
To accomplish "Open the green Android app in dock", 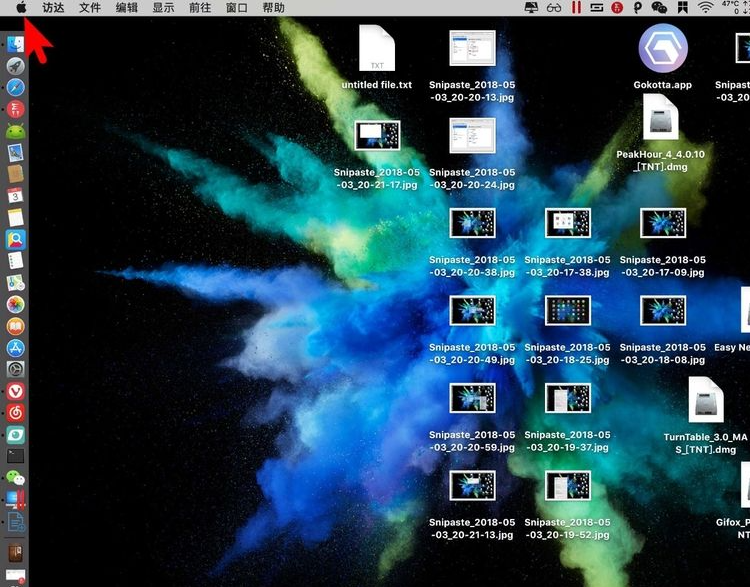I will (x=15, y=131).
